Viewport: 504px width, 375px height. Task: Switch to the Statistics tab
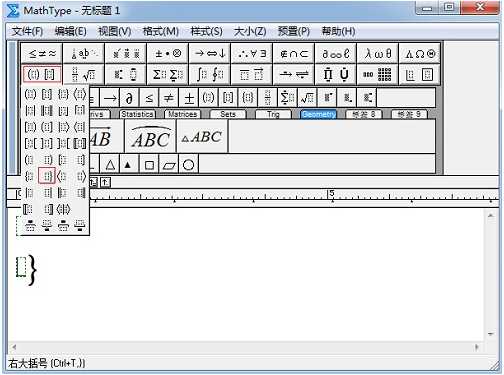coord(137,114)
